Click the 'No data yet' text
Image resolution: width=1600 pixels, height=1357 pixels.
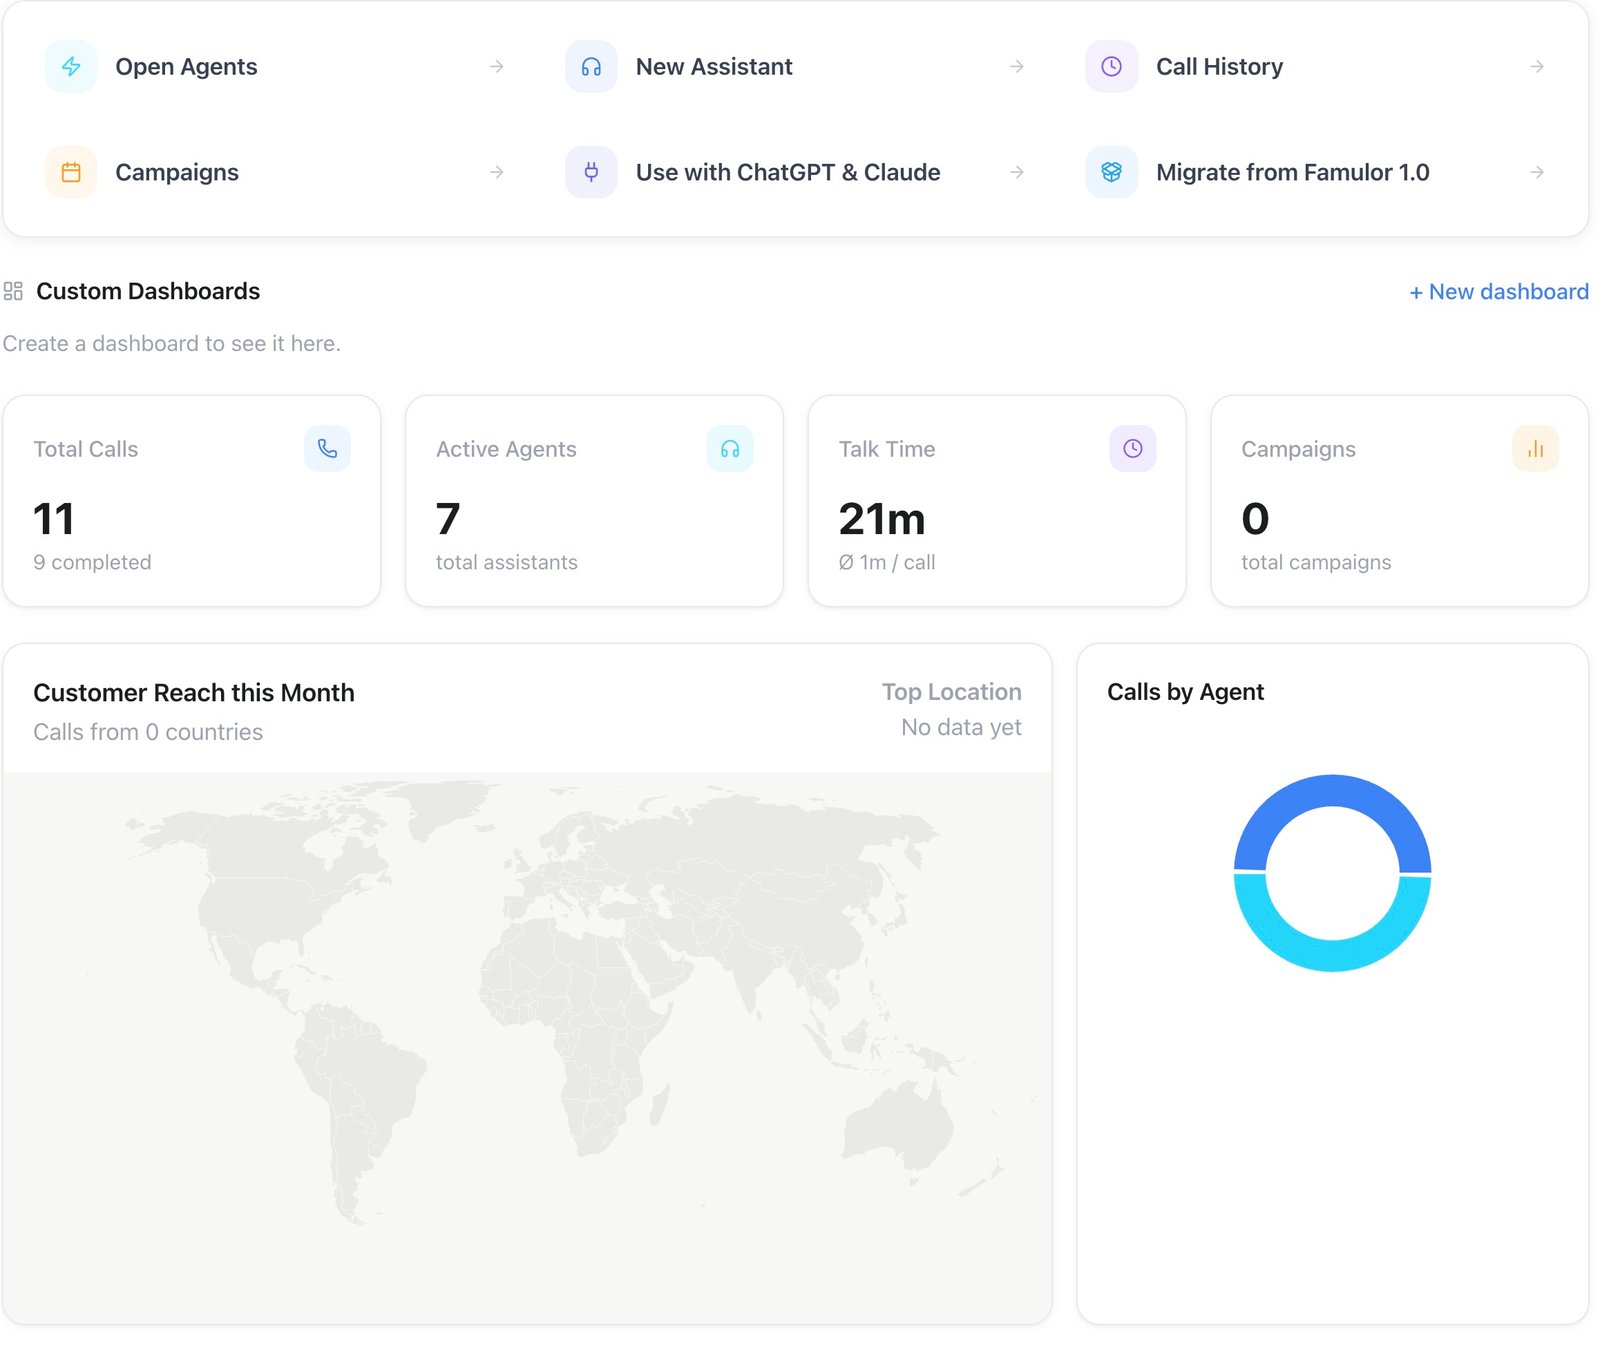point(961,727)
